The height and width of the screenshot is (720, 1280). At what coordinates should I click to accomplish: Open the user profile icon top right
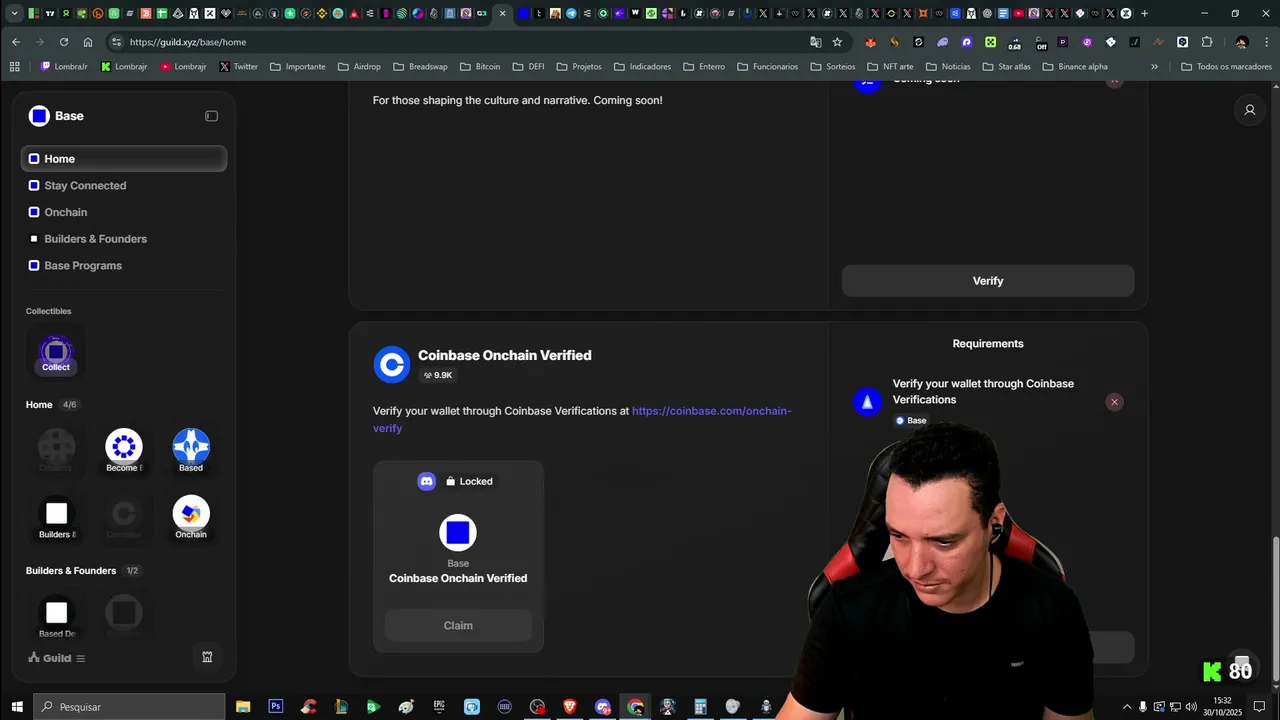click(x=1249, y=110)
